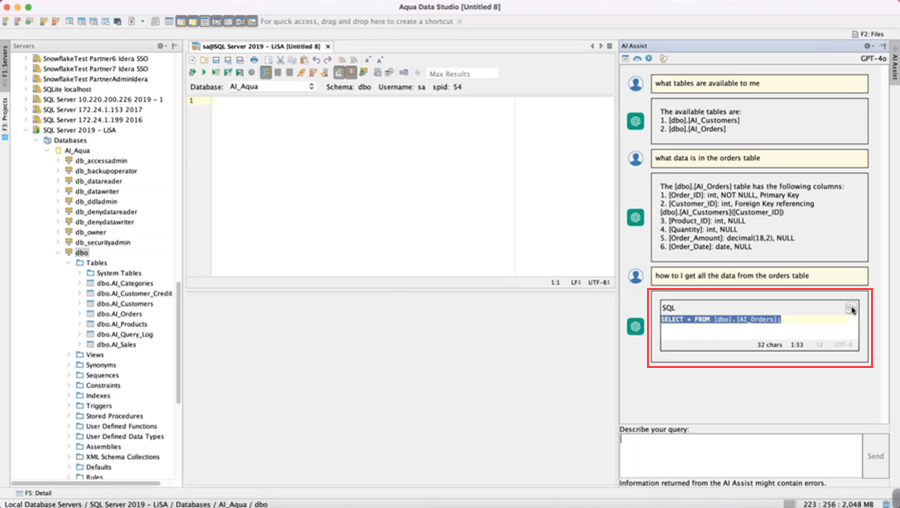Copy the generated SQL with copy icon
This screenshot has width=900, height=508.
849,308
